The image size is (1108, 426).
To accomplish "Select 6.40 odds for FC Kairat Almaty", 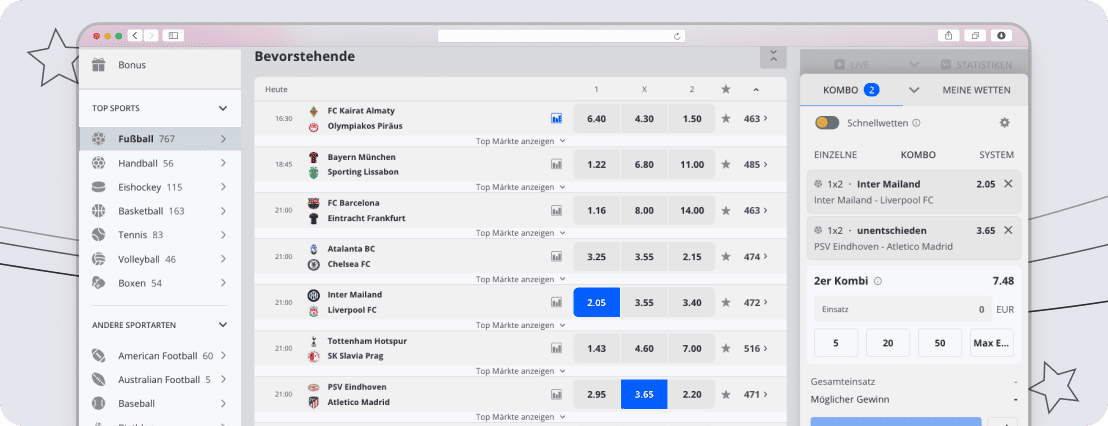I will (x=596, y=118).
